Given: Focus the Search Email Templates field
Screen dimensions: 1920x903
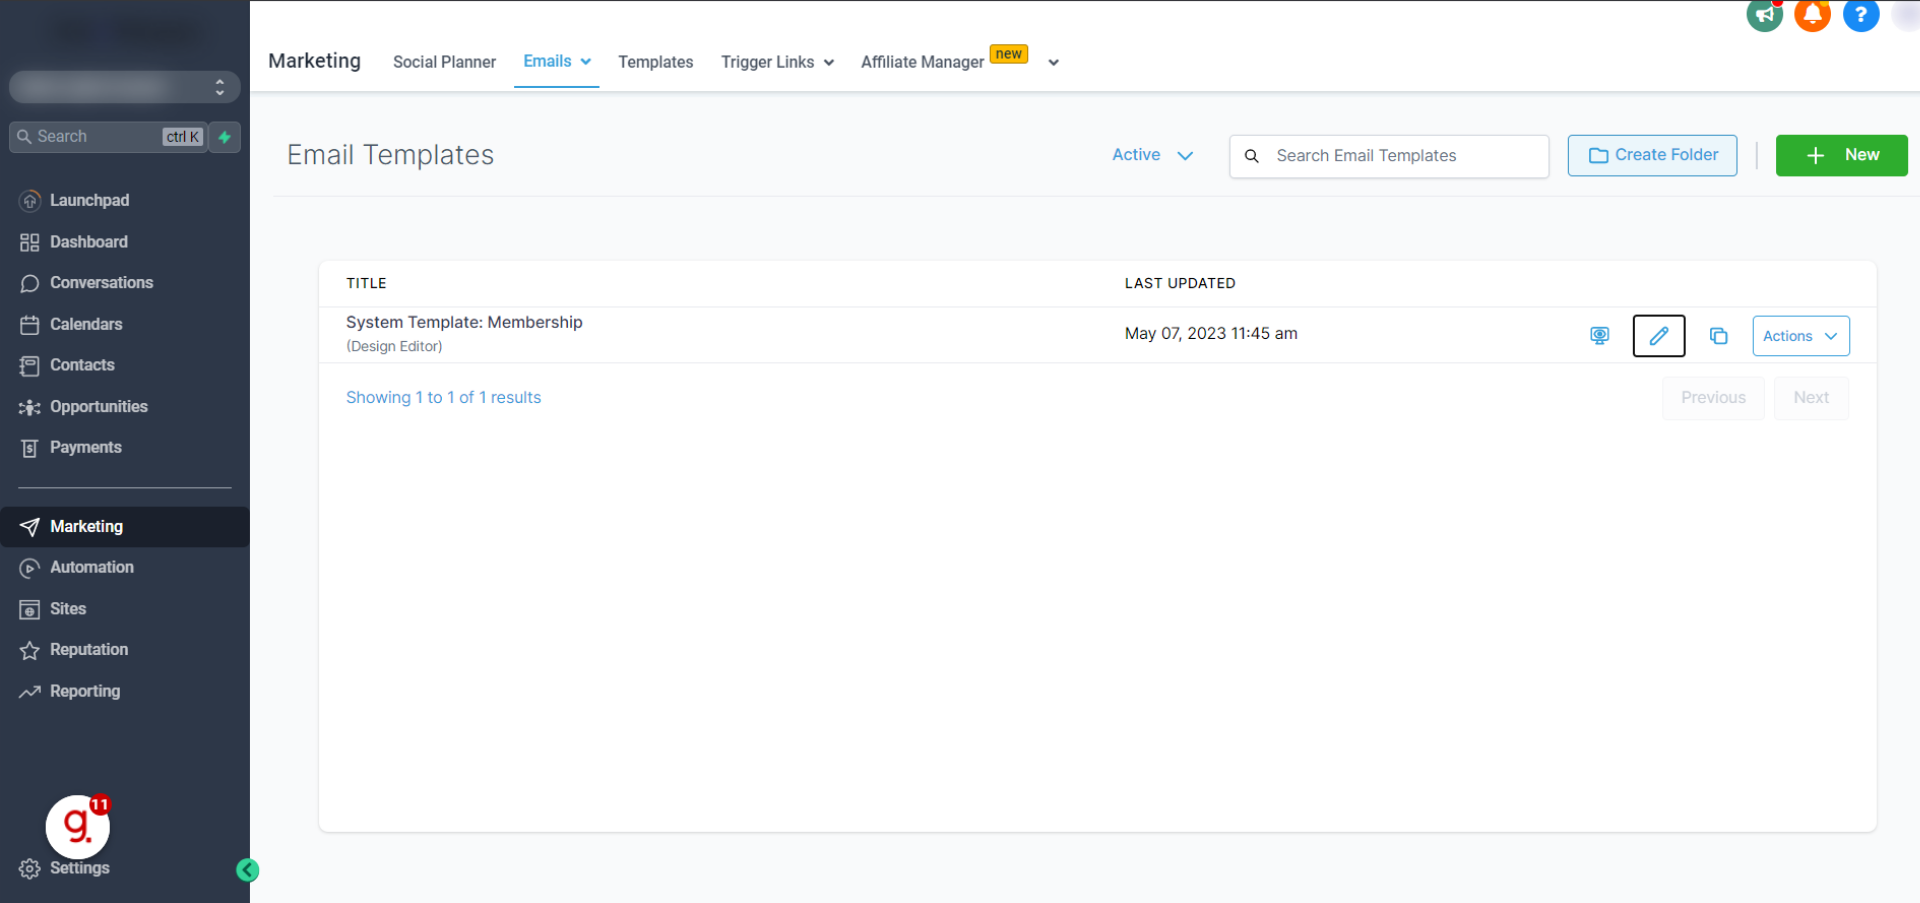Looking at the screenshot, I should [x=1389, y=156].
